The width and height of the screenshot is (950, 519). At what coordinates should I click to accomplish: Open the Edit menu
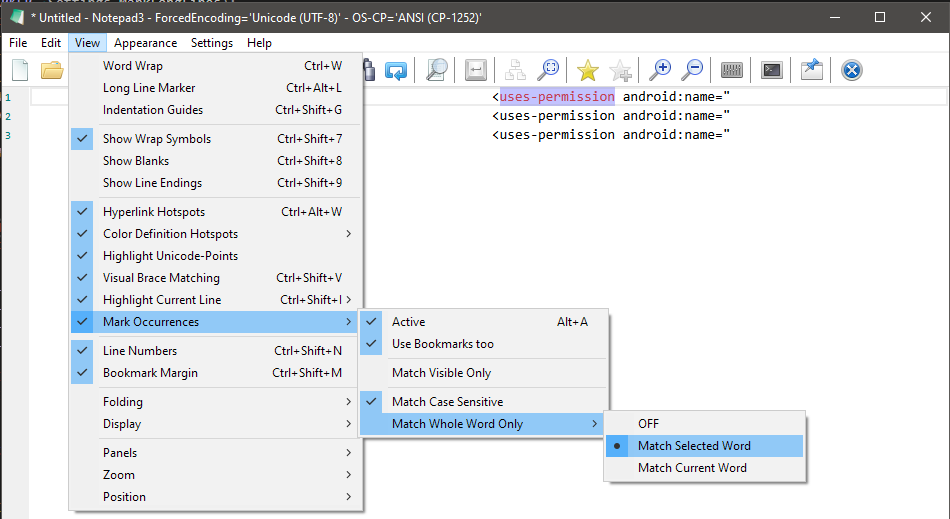tap(51, 43)
